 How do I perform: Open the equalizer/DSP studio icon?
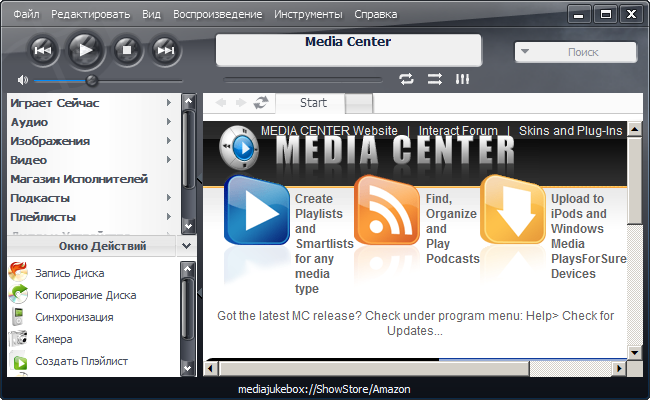tap(462, 79)
